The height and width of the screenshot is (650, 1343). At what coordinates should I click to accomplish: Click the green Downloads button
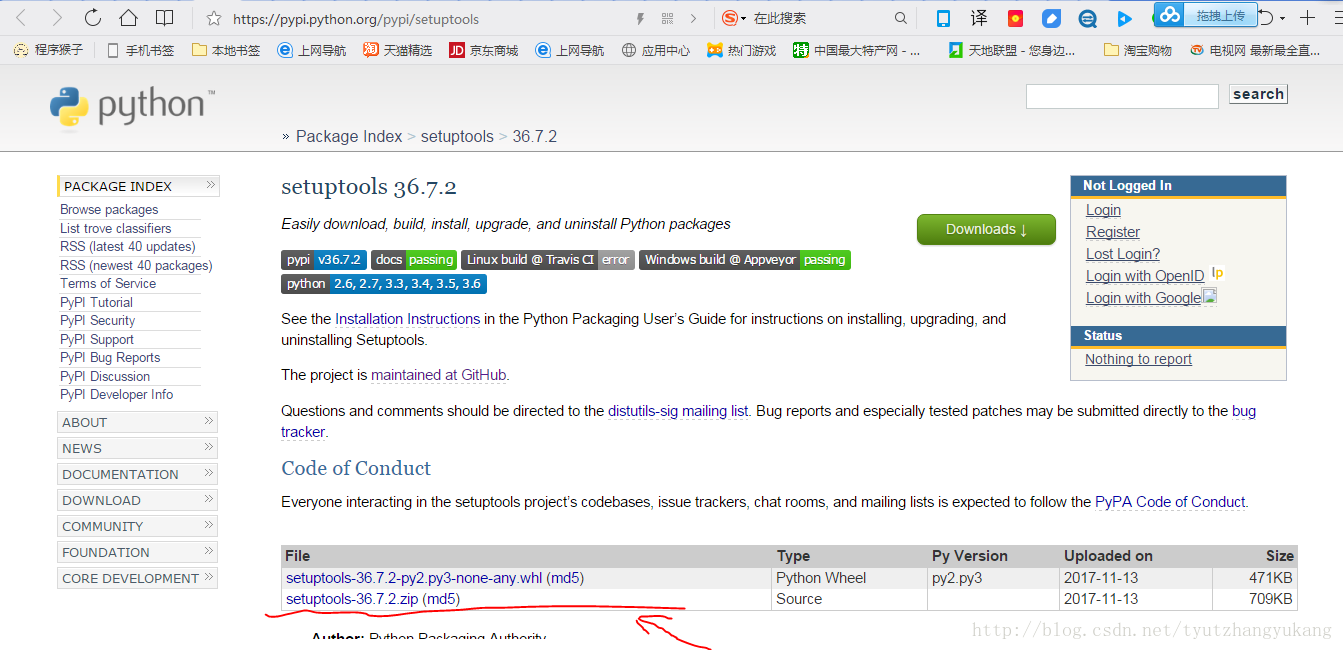(986, 229)
